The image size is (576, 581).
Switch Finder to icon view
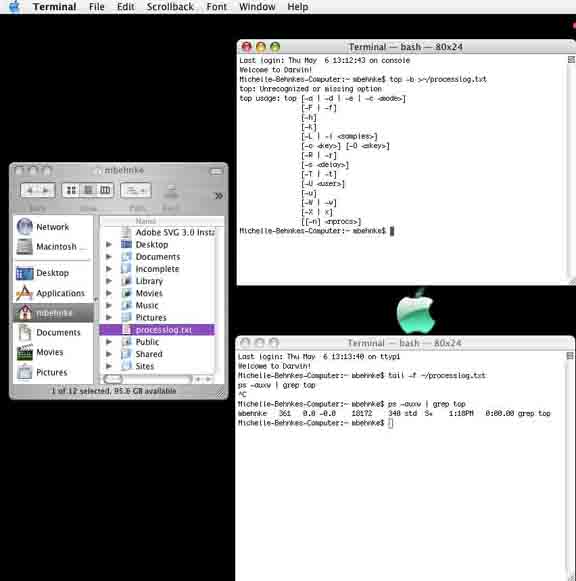coord(71,190)
